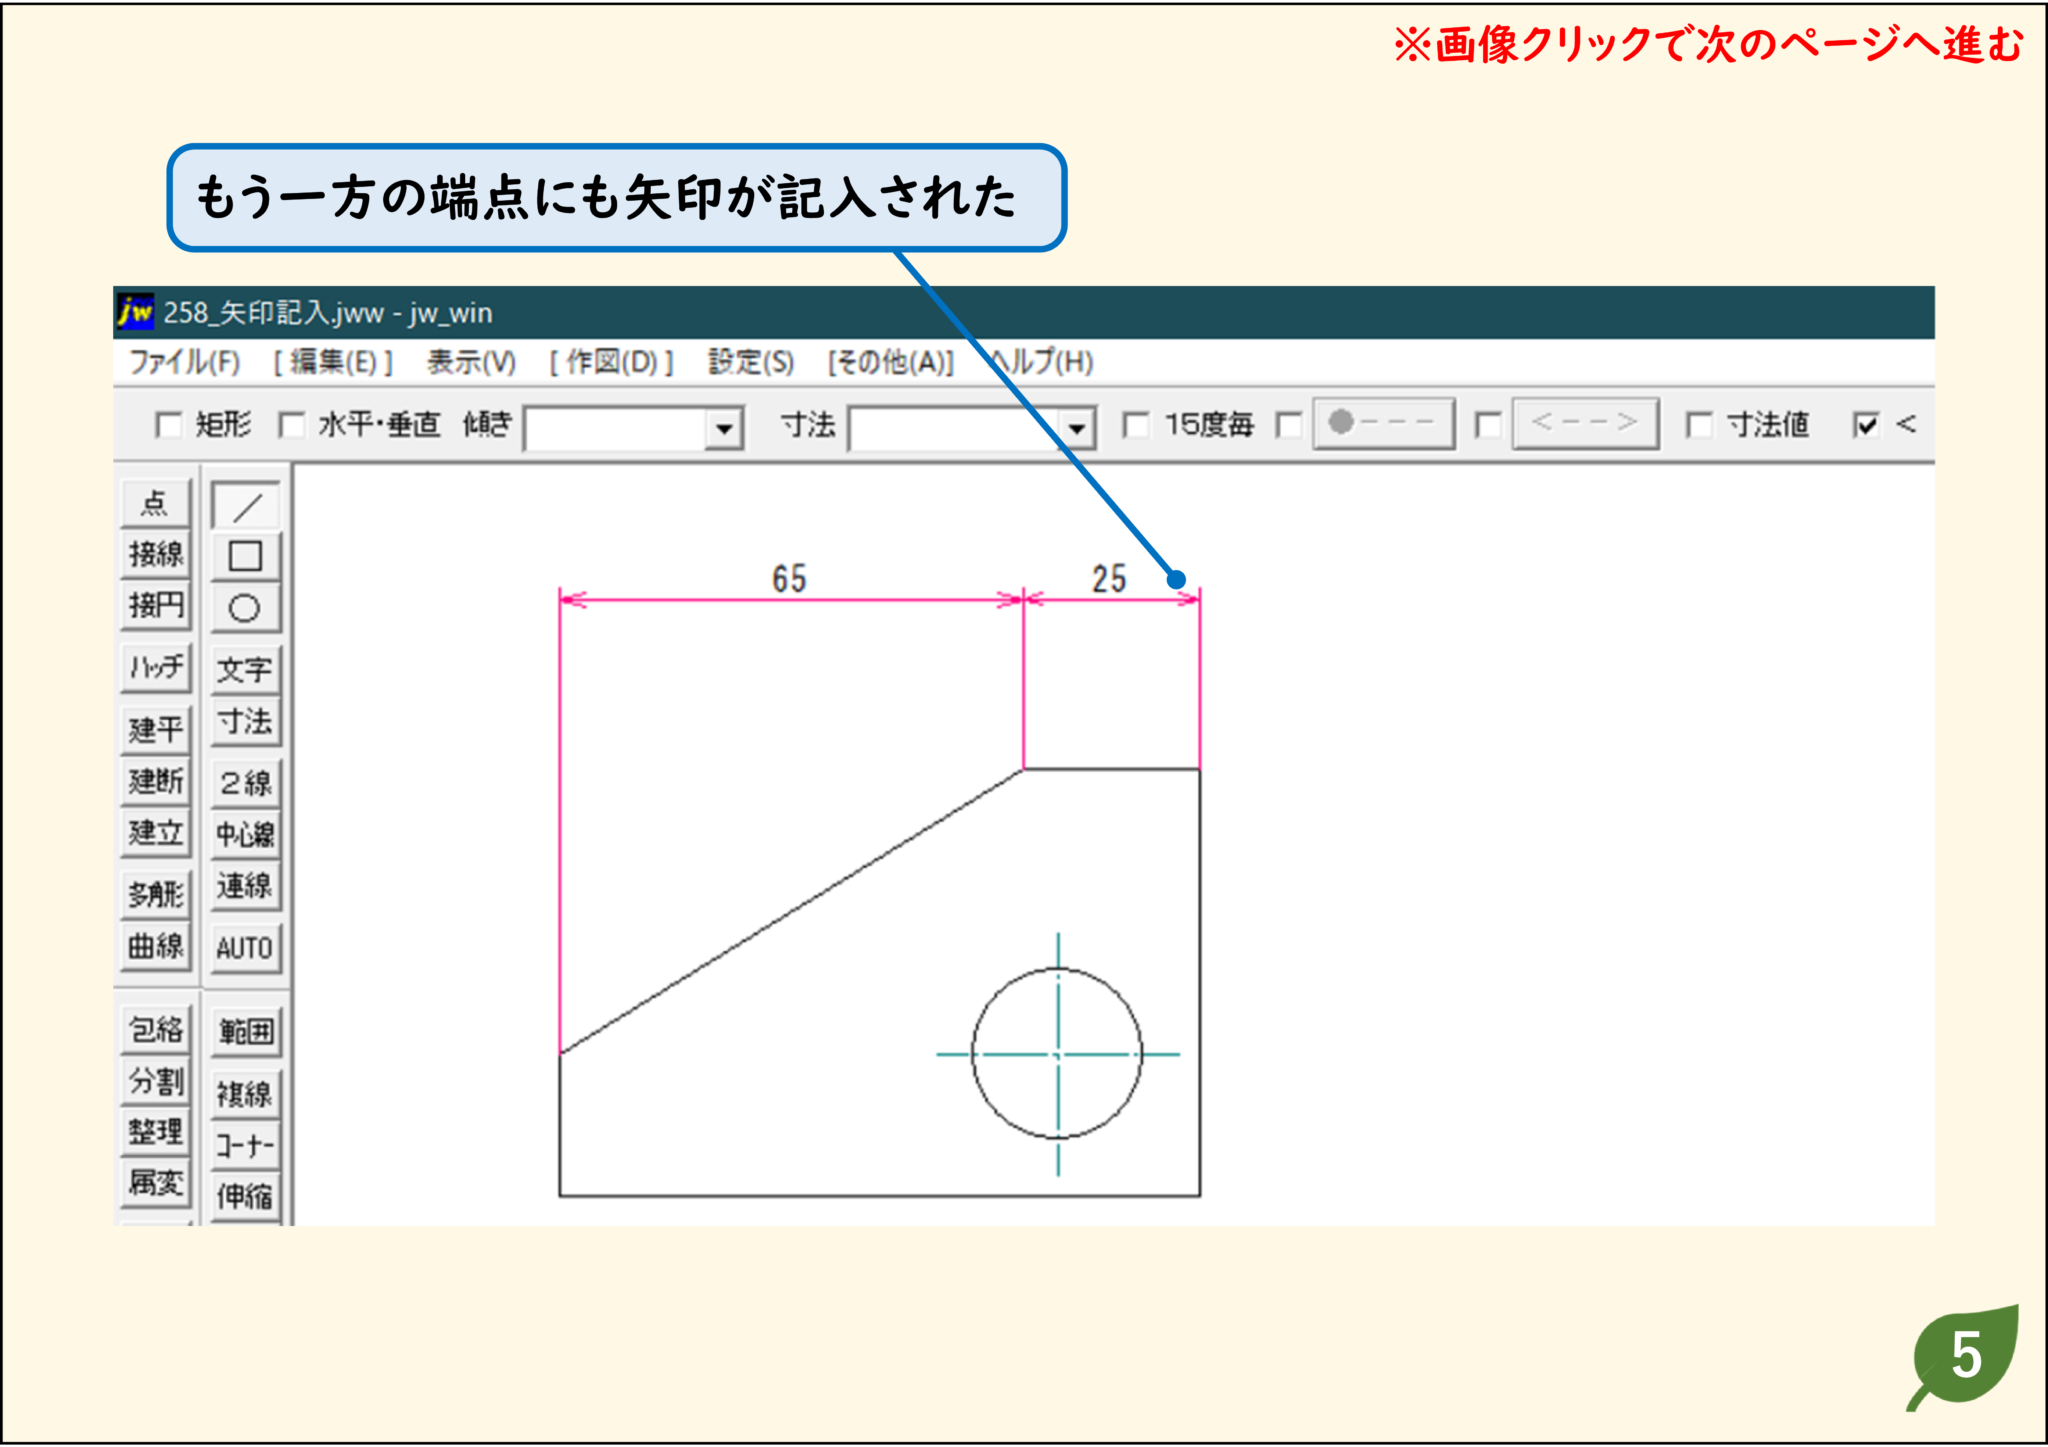The image size is (2048, 1447).
Task: Open the 傾き angle dropdown
Action: [x=723, y=429]
